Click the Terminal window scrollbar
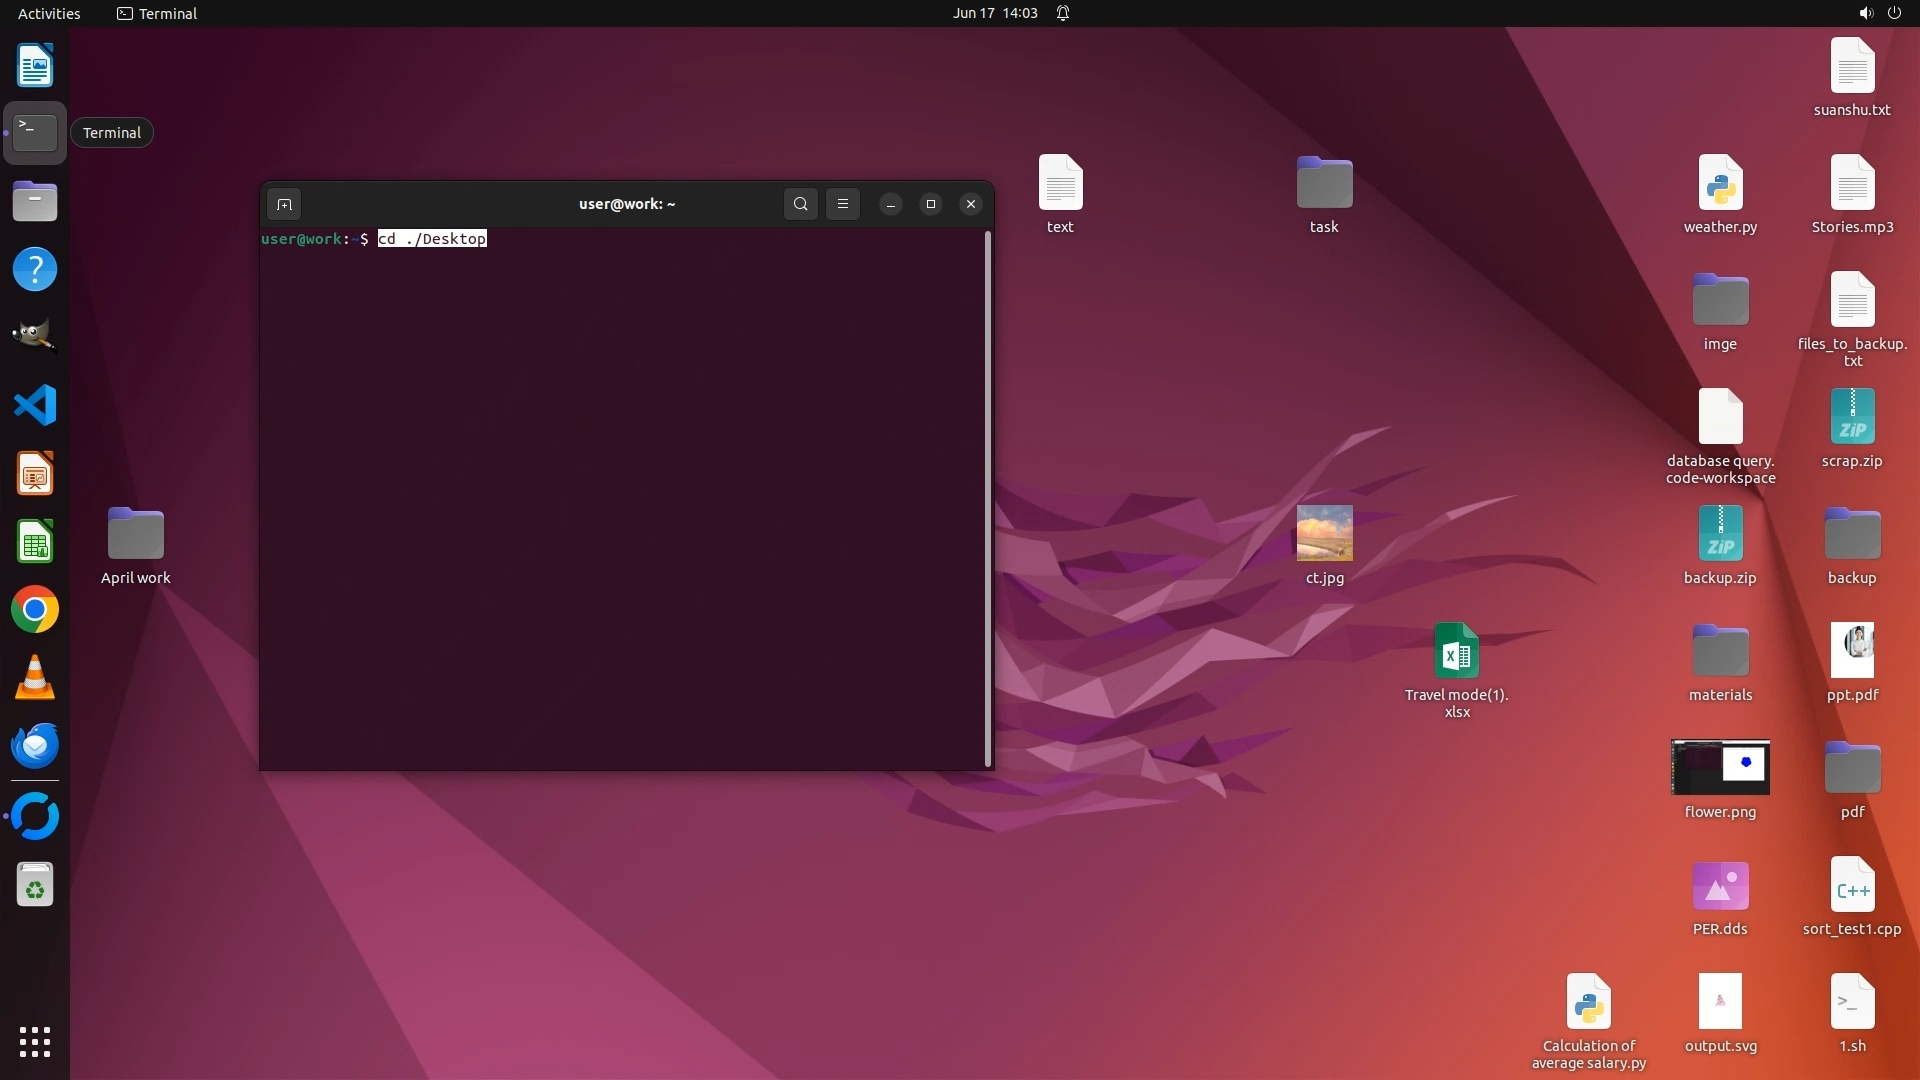The width and height of the screenshot is (1920, 1080). coord(988,498)
